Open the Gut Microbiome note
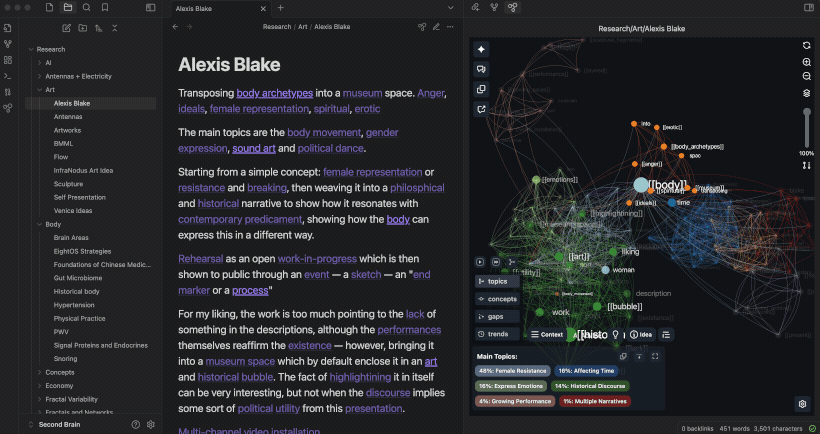The width and height of the screenshot is (820, 434). pos(78,278)
